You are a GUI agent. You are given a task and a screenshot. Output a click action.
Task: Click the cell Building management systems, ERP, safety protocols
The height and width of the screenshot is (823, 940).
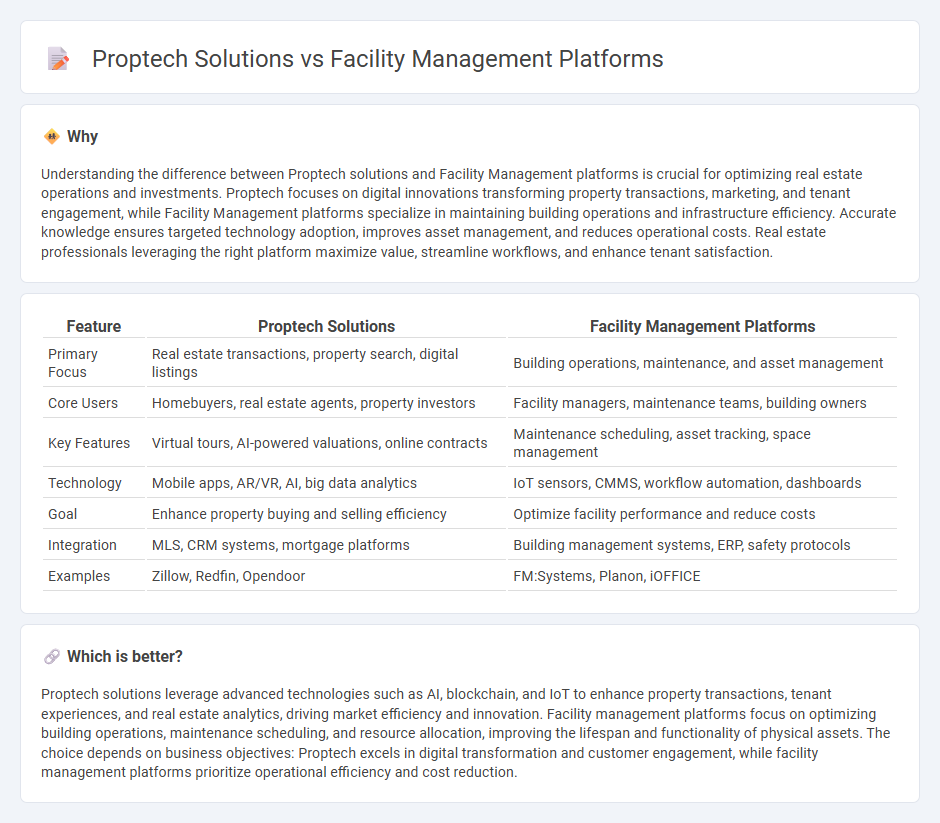702,545
